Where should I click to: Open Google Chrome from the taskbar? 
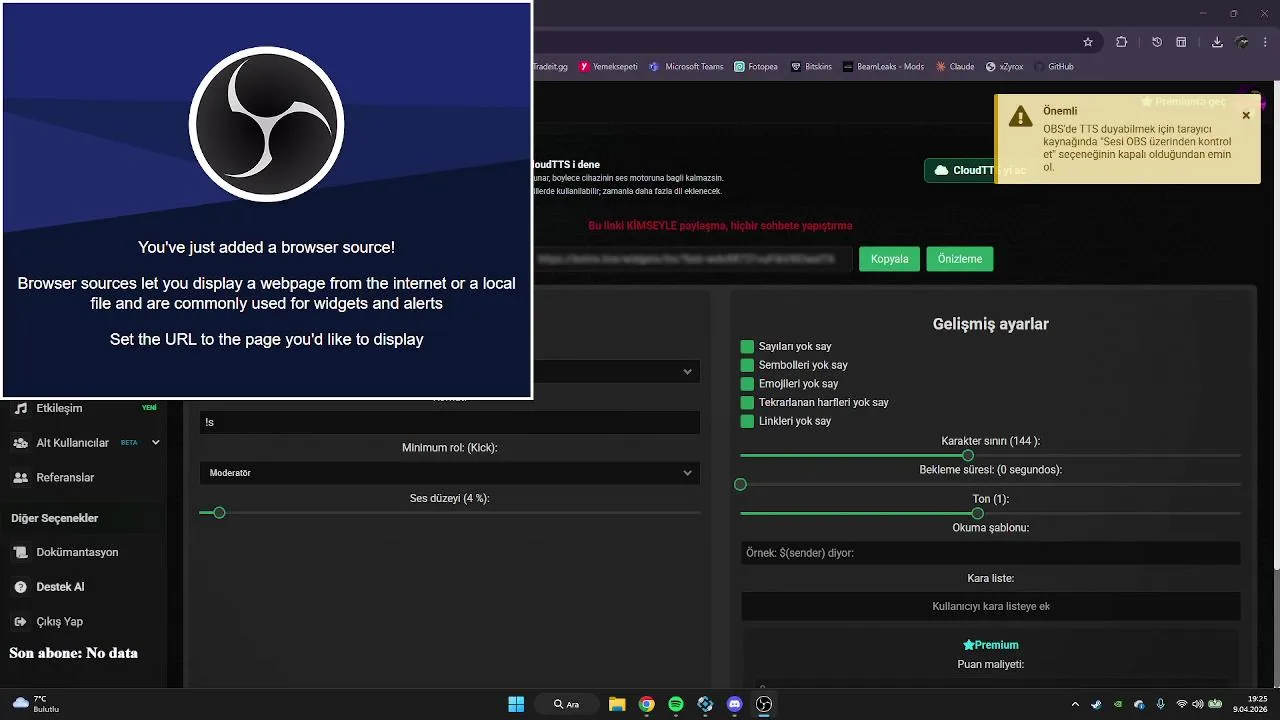click(647, 704)
